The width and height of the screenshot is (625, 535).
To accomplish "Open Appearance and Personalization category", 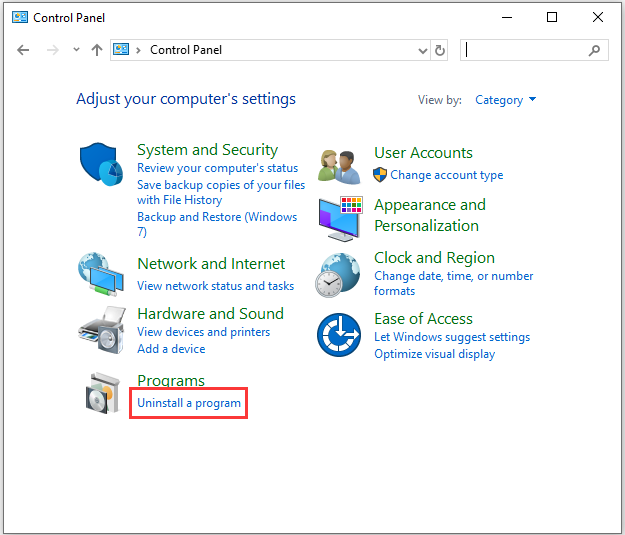I will click(x=430, y=215).
